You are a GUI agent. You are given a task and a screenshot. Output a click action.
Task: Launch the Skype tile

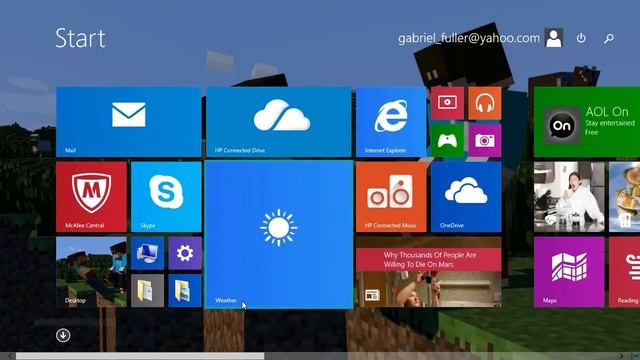click(x=166, y=197)
